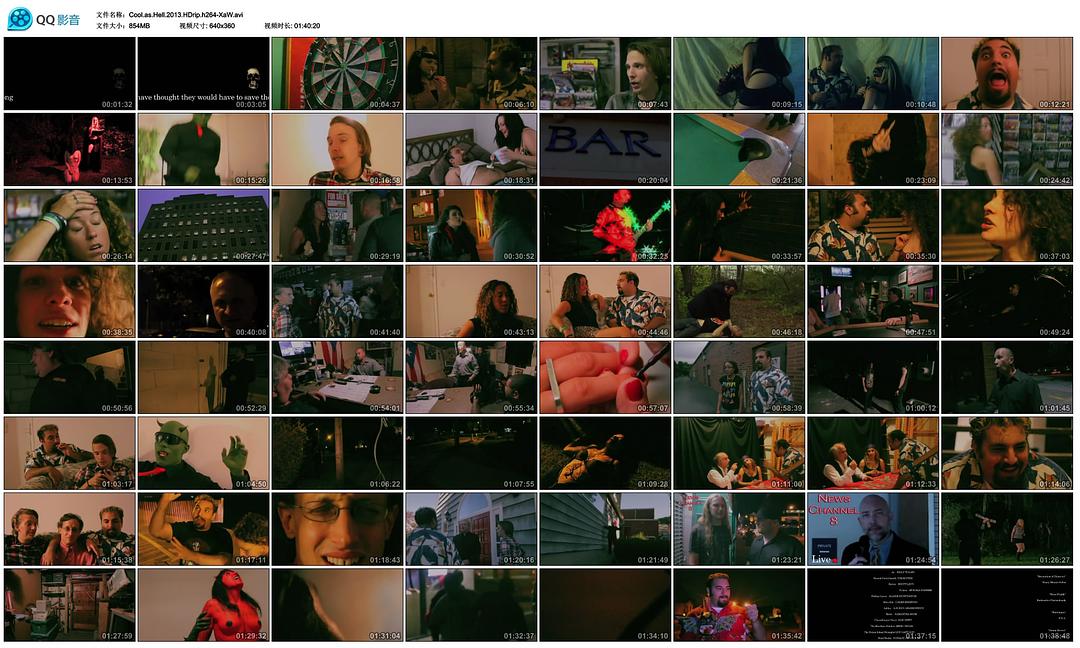
Task: Open the dartboard thumbnail at 00:04:37
Action: (337, 73)
